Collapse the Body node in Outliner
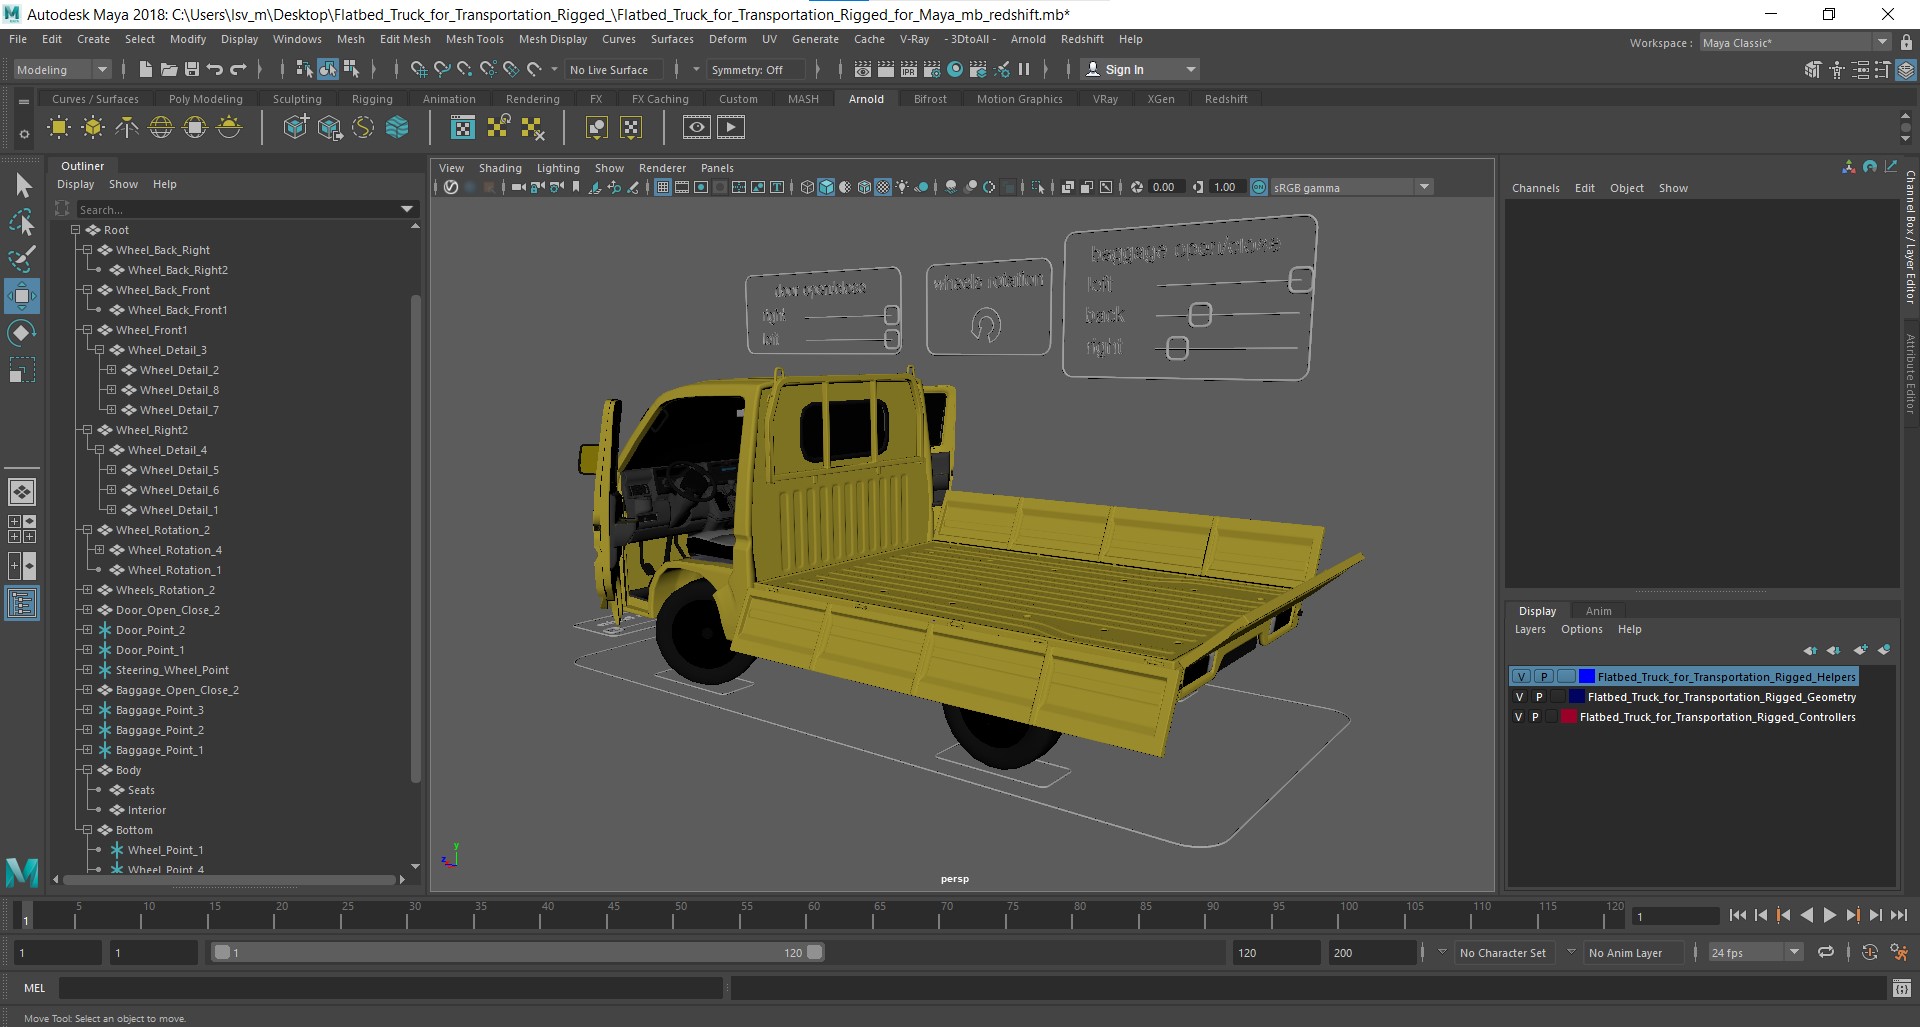Viewport: 1920px width, 1027px height. pos(87,770)
